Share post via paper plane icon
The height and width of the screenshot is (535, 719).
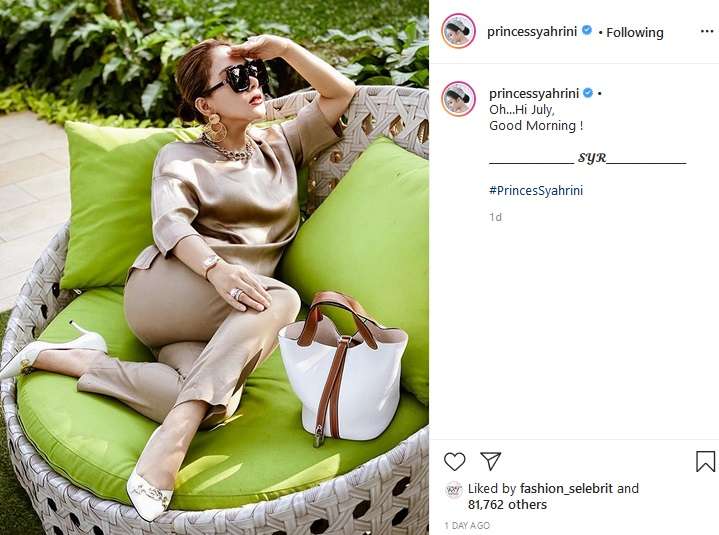490,461
